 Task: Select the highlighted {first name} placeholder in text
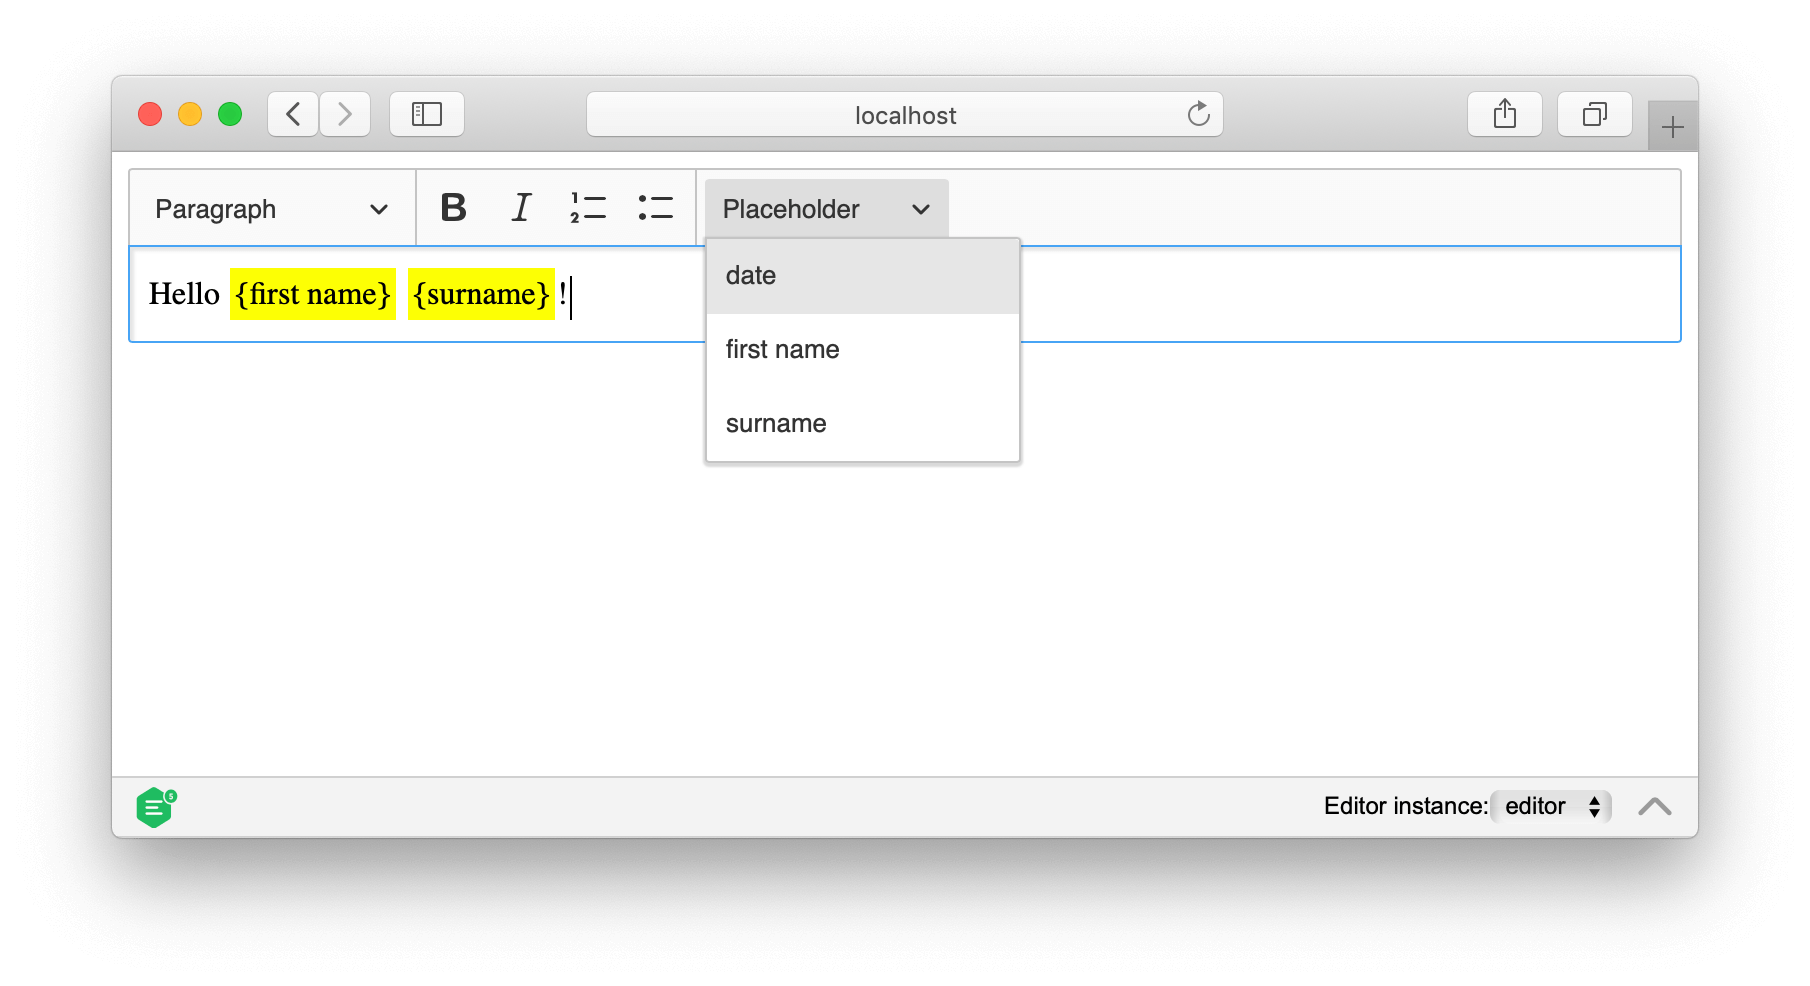(312, 294)
